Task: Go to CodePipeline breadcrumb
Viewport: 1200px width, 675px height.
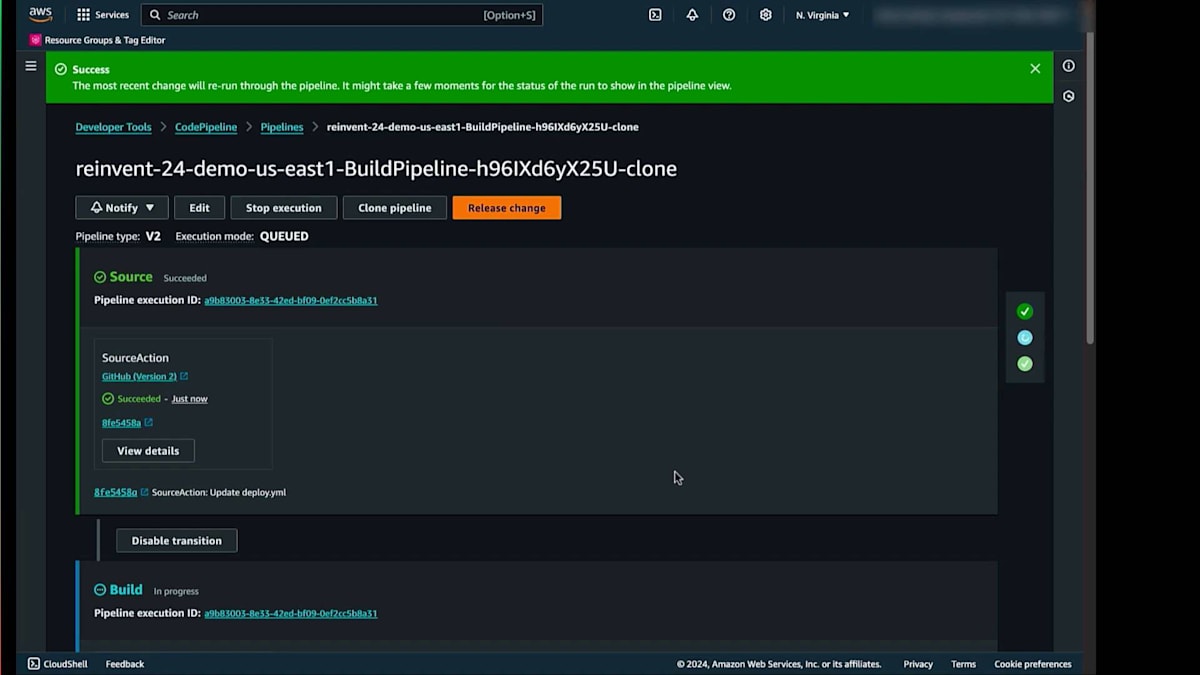Action: pos(206,127)
